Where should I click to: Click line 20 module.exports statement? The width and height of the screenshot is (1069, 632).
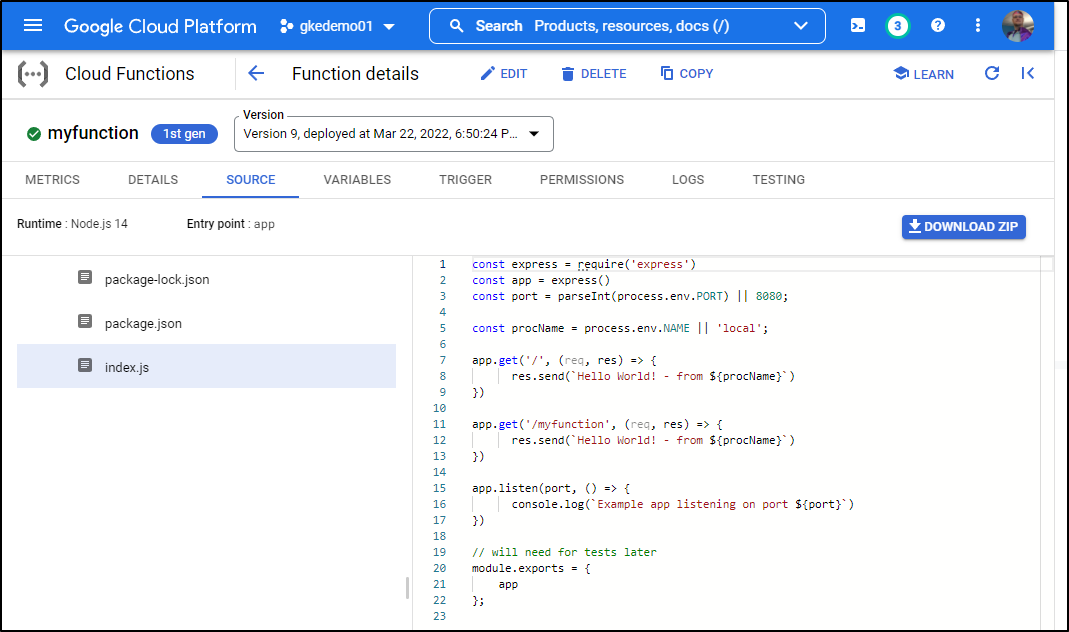coord(531,568)
